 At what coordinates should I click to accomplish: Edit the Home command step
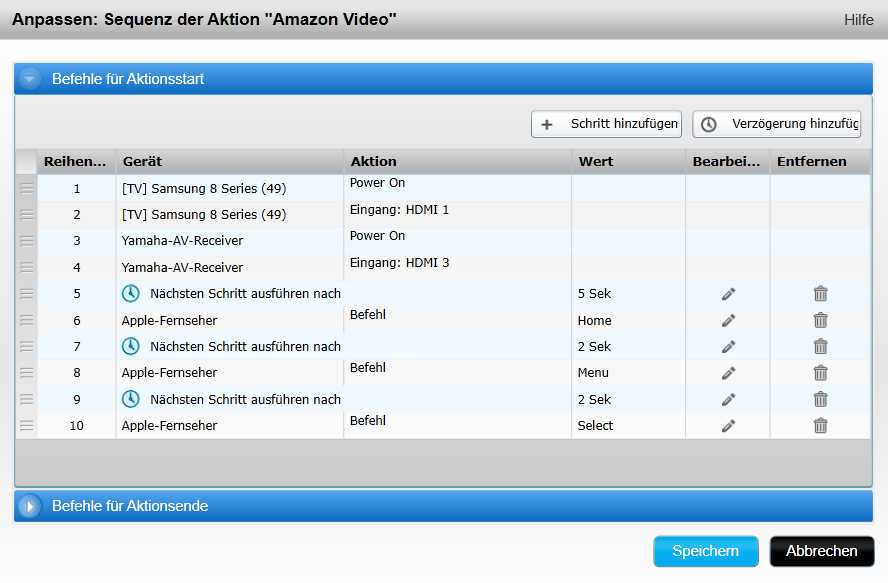pyautogui.click(x=728, y=321)
